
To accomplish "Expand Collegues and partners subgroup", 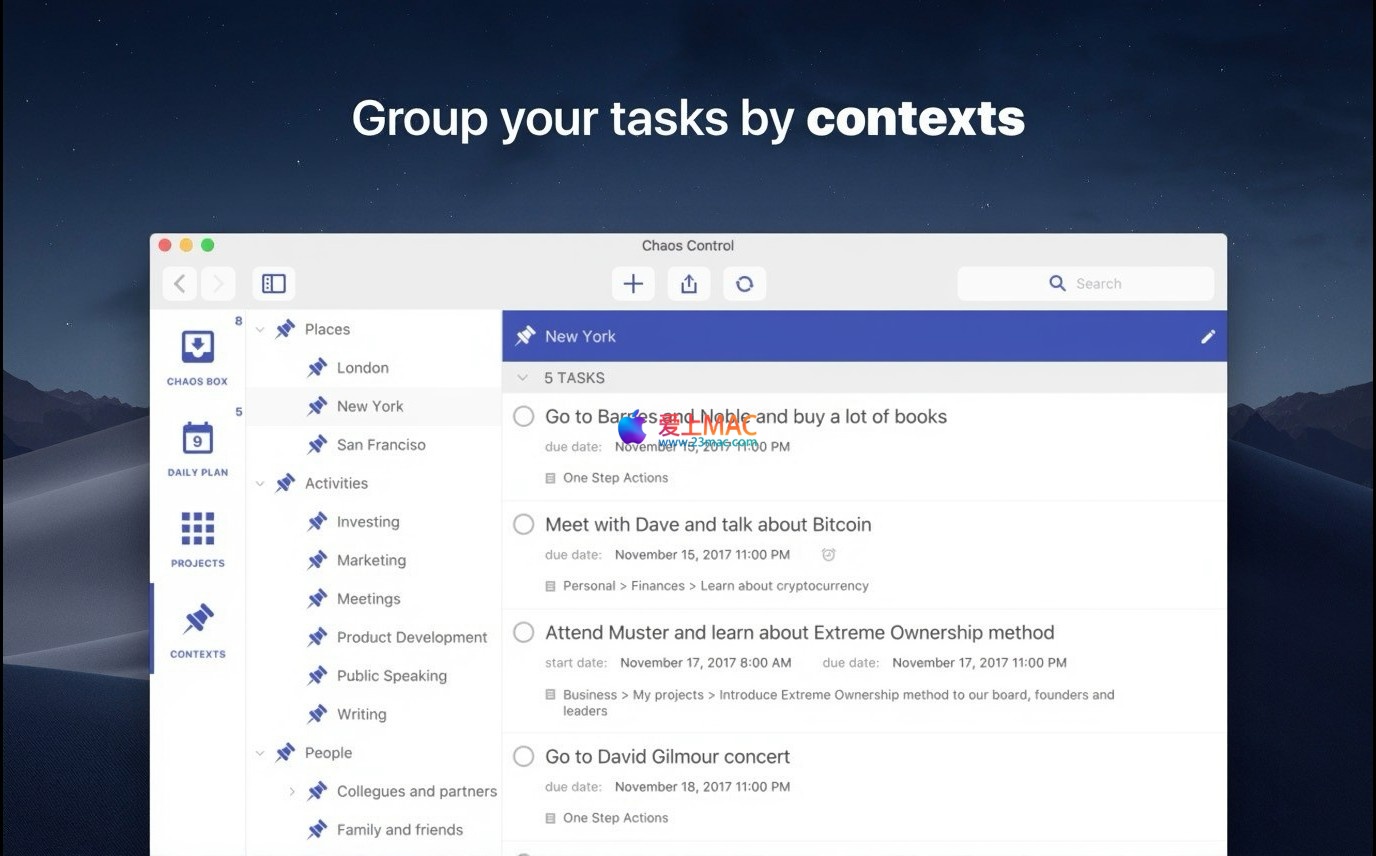I will pos(292,792).
